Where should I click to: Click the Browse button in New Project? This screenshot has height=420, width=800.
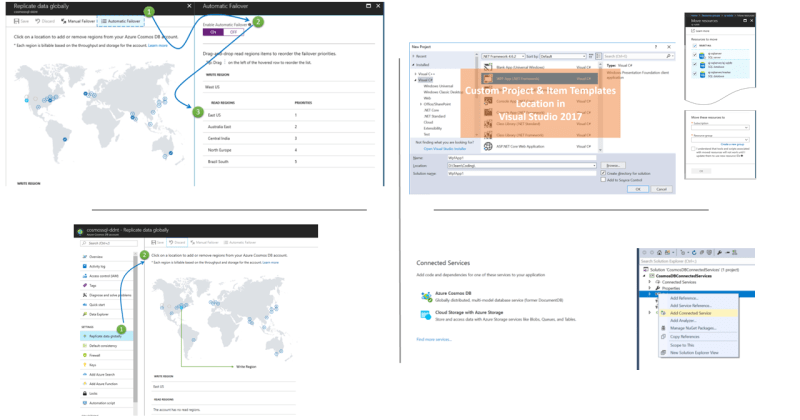(614, 165)
